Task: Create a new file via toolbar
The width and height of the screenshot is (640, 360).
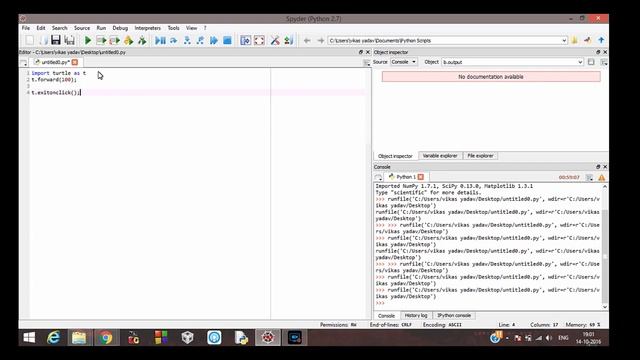Action: point(29,40)
